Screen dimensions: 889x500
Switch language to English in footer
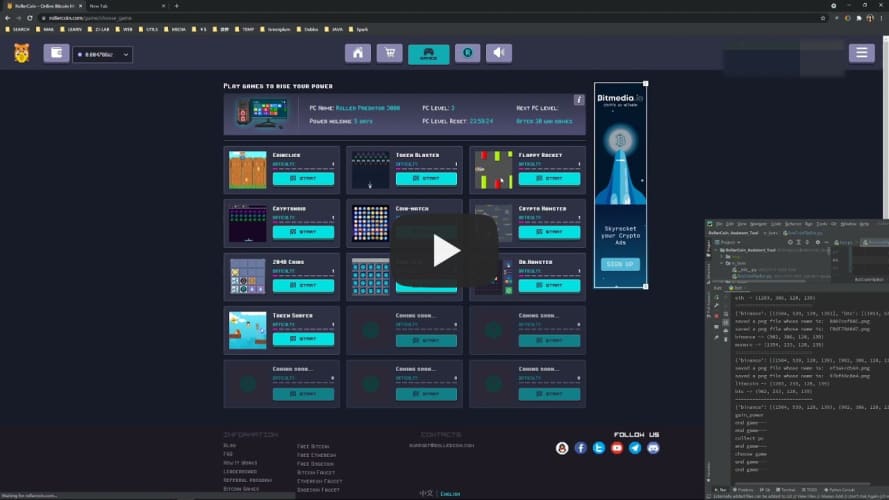(450, 494)
